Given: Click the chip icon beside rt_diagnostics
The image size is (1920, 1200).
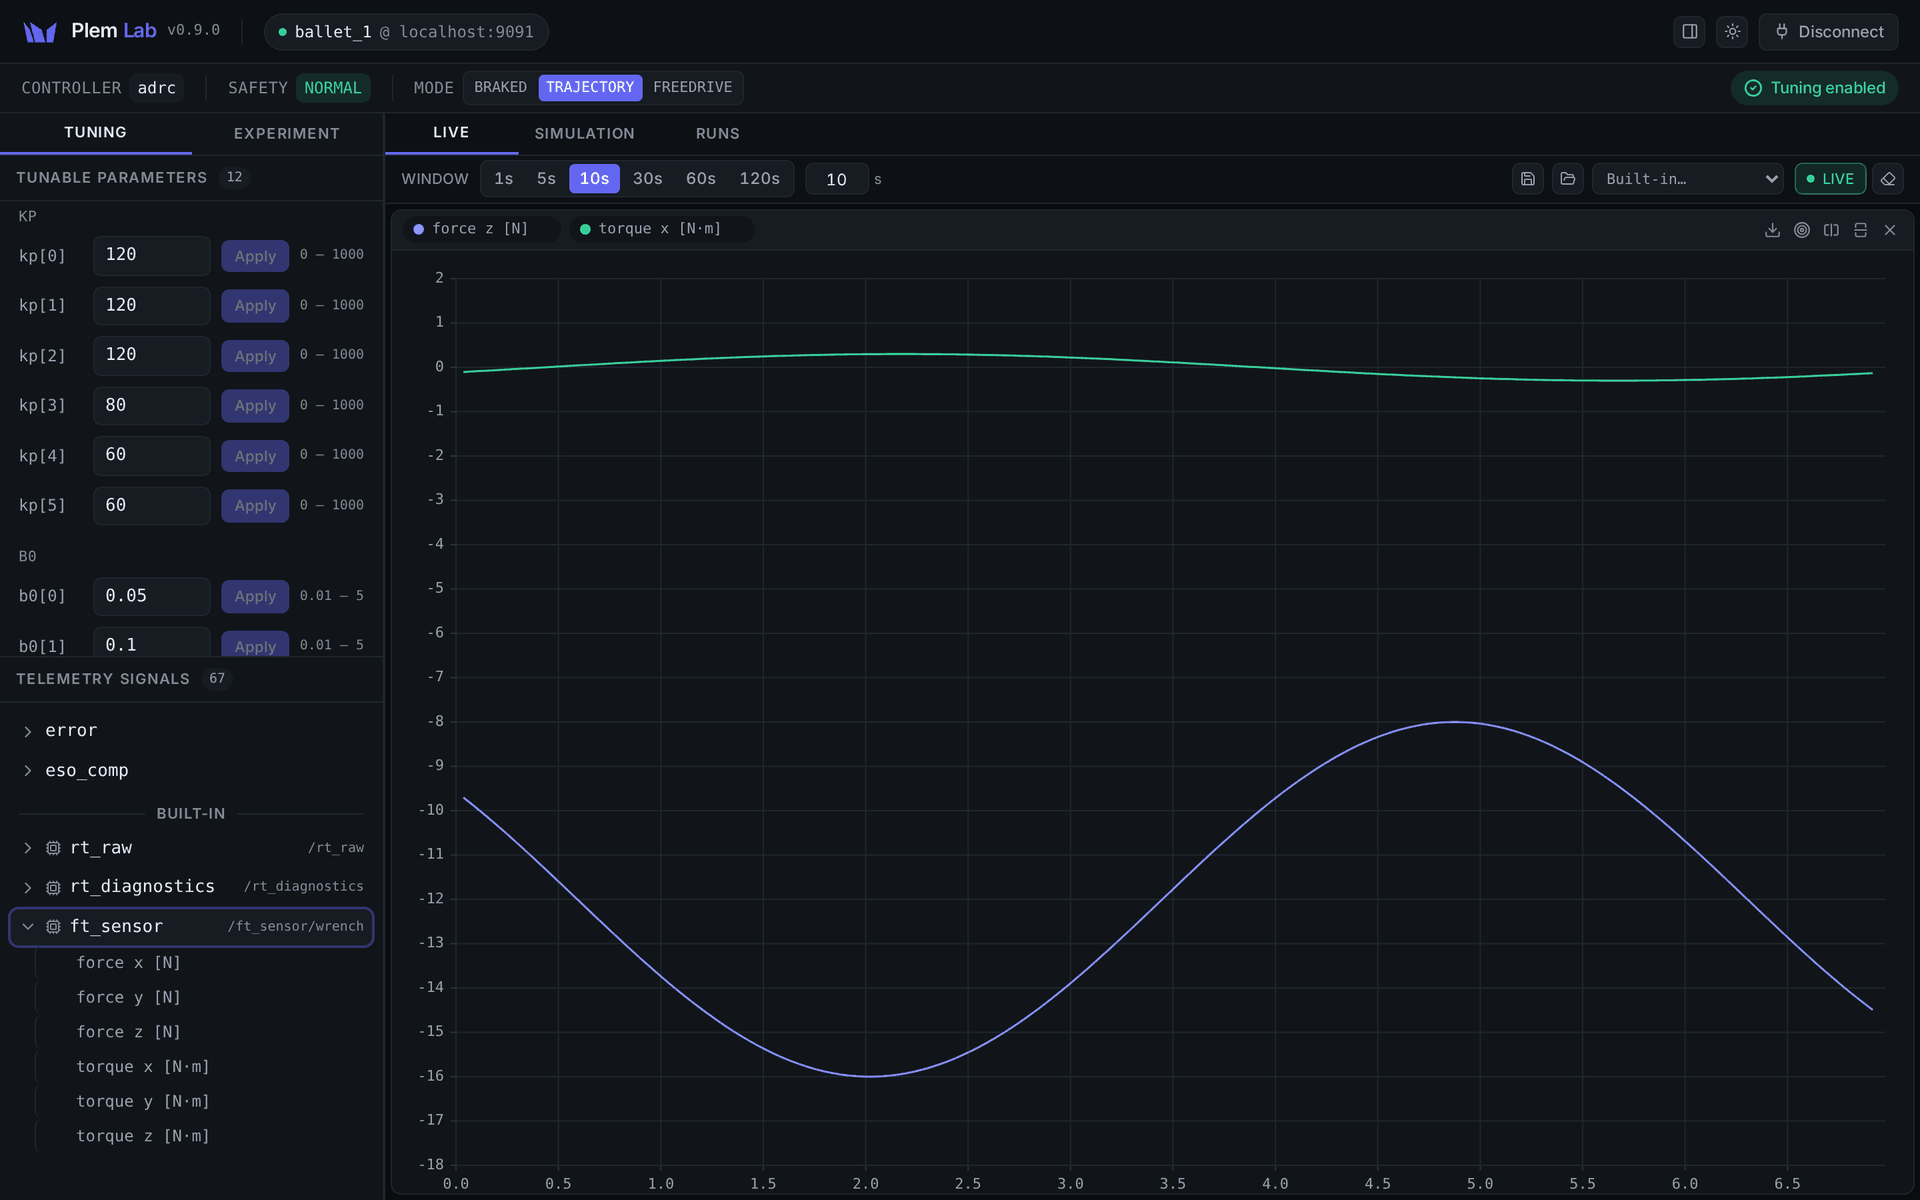Looking at the screenshot, I should (x=53, y=888).
